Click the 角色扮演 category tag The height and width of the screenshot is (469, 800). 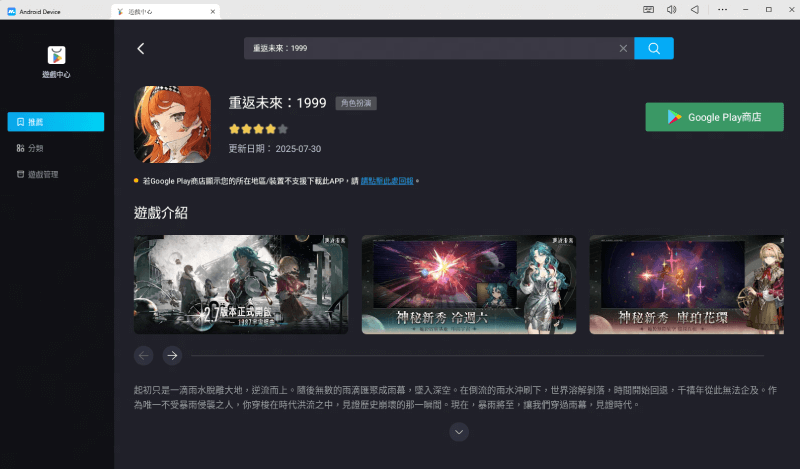click(x=356, y=103)
